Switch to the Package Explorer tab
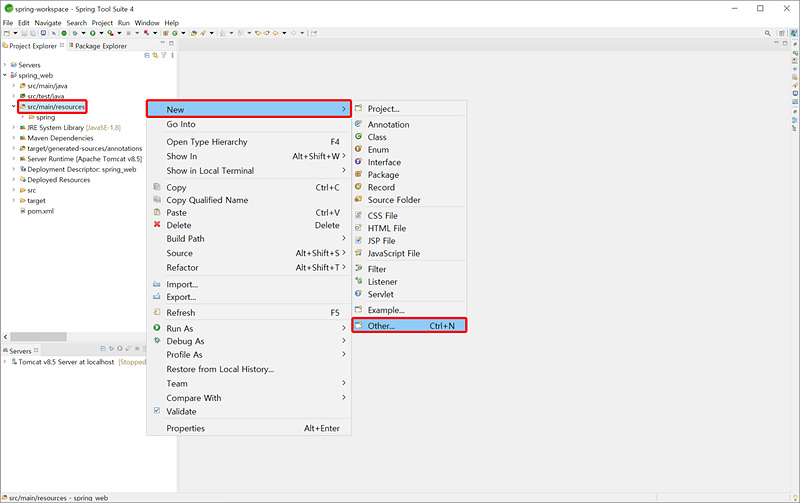 97,46
